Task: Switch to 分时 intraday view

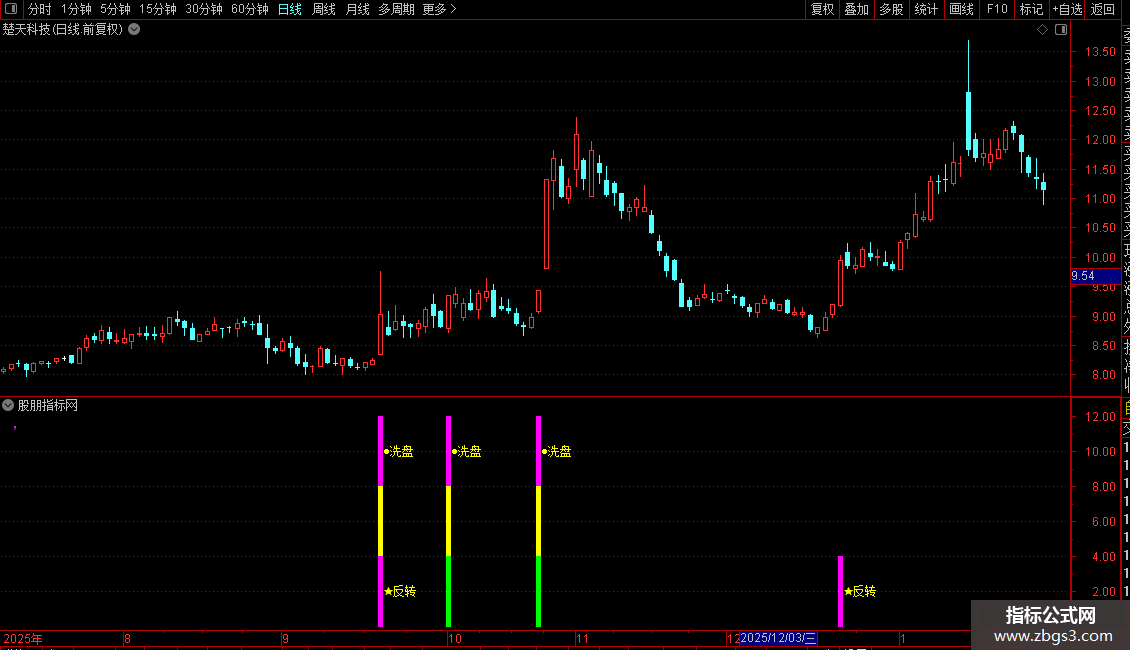Action: point(40,9)
